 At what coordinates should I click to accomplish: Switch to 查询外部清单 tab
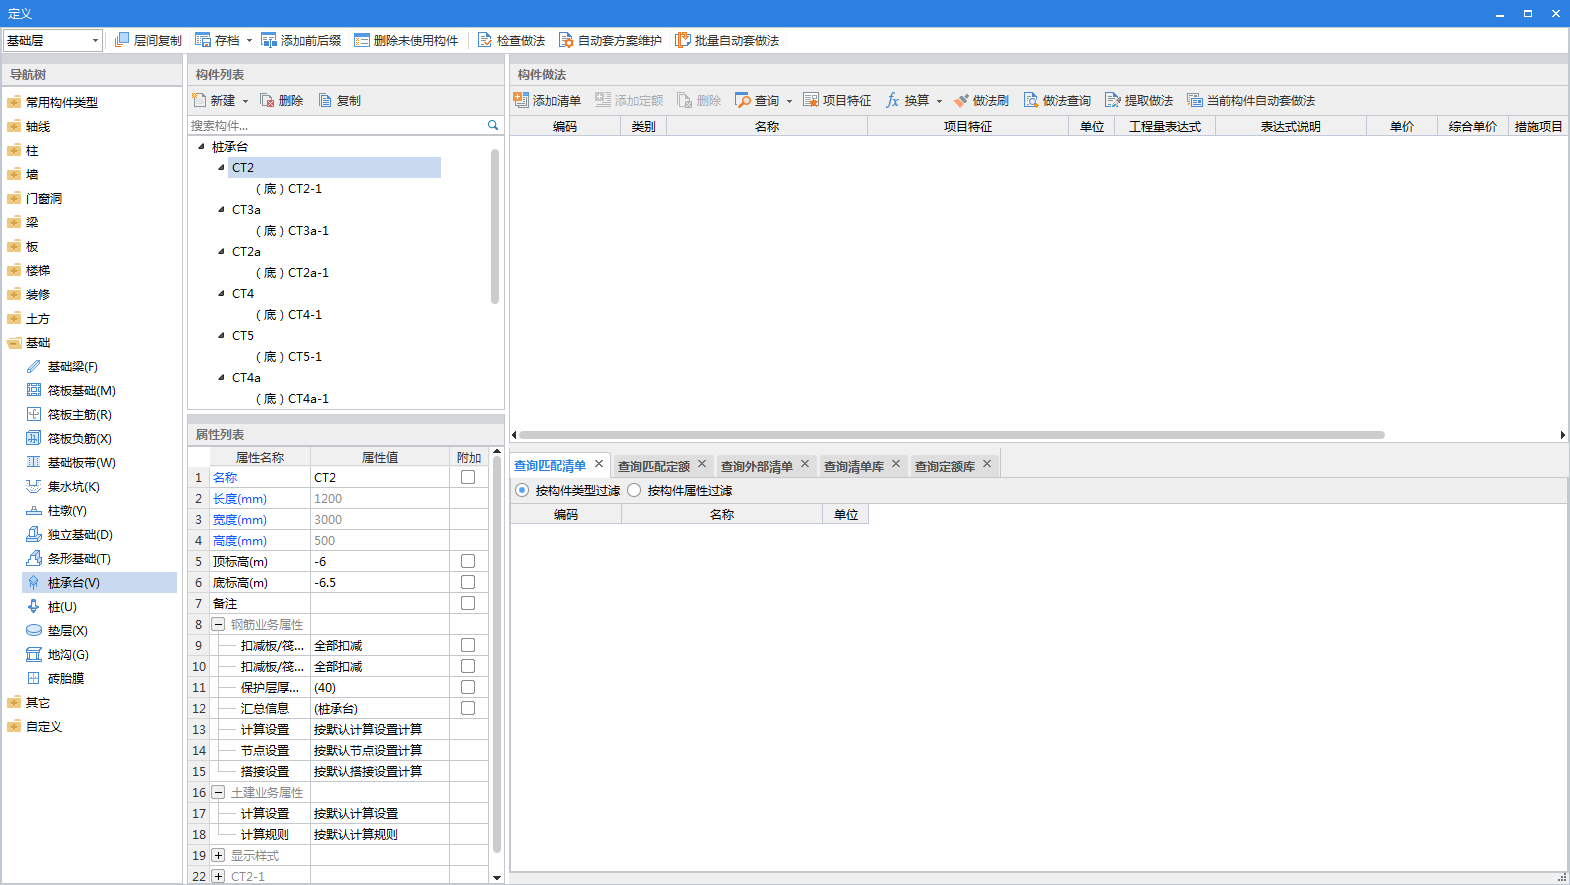757,466
